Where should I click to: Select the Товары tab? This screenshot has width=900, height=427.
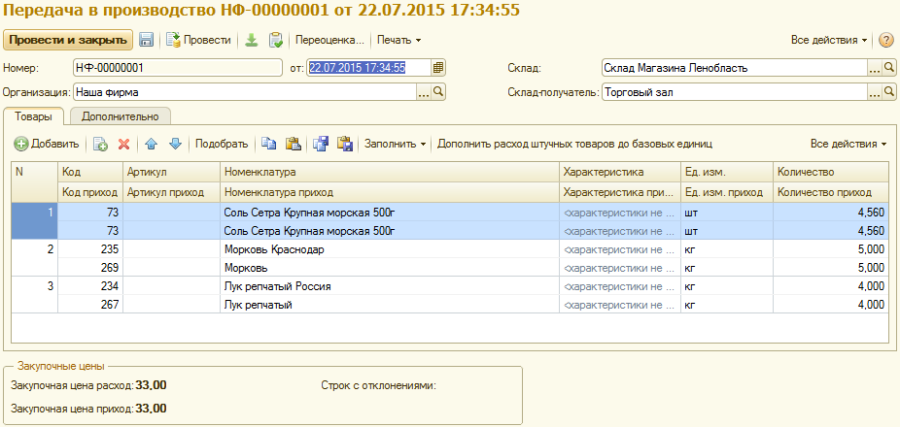[34, 117]
